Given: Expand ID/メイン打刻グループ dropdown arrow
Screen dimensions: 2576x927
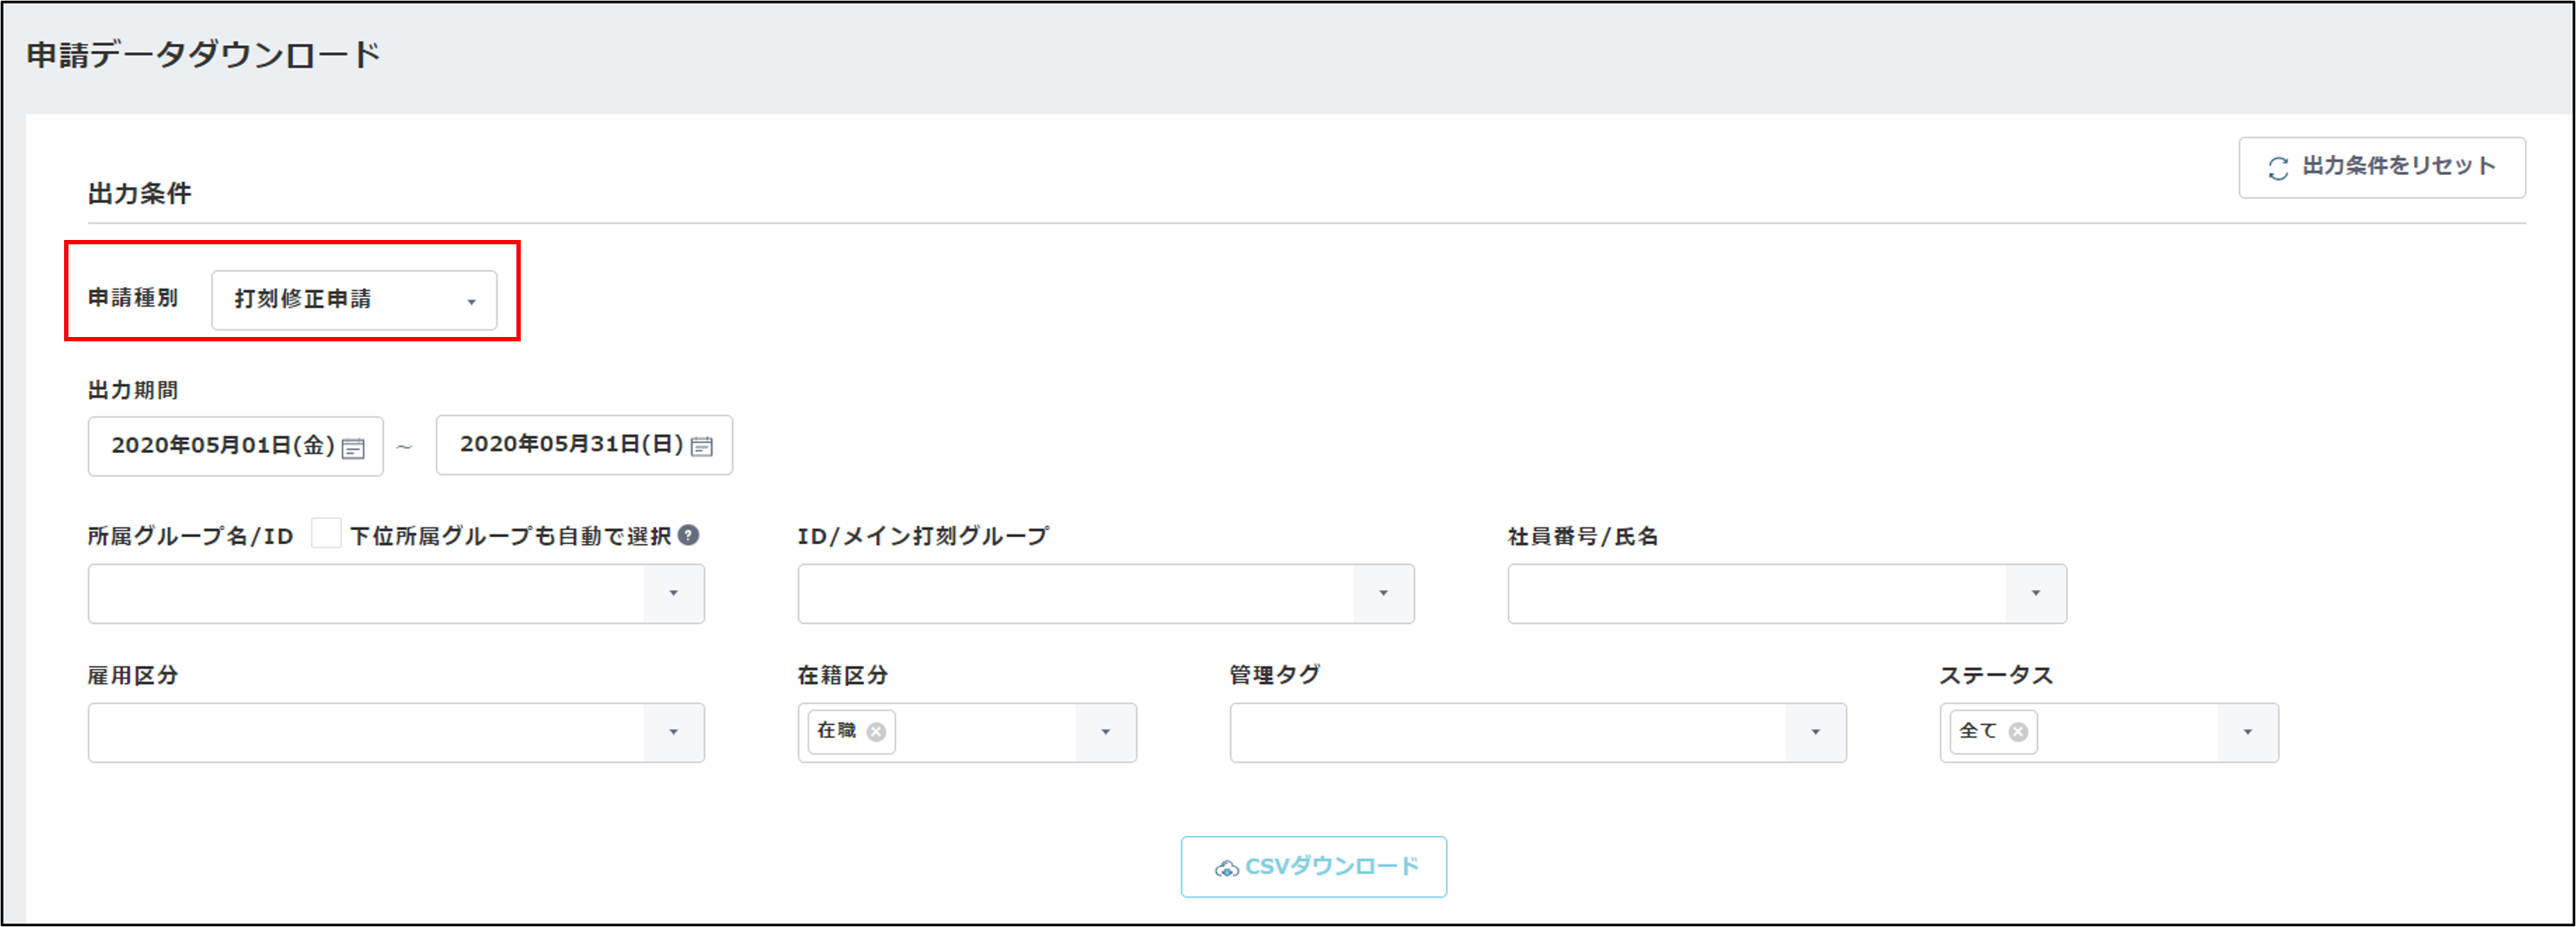Looking at the screenshot, I should pos(1383,594).
